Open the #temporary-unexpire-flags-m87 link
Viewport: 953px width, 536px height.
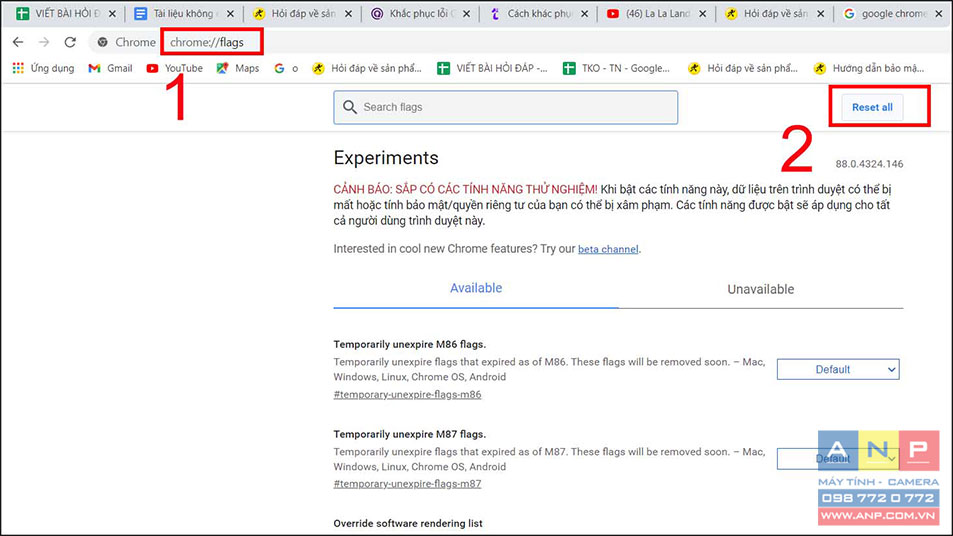point(407,484)
